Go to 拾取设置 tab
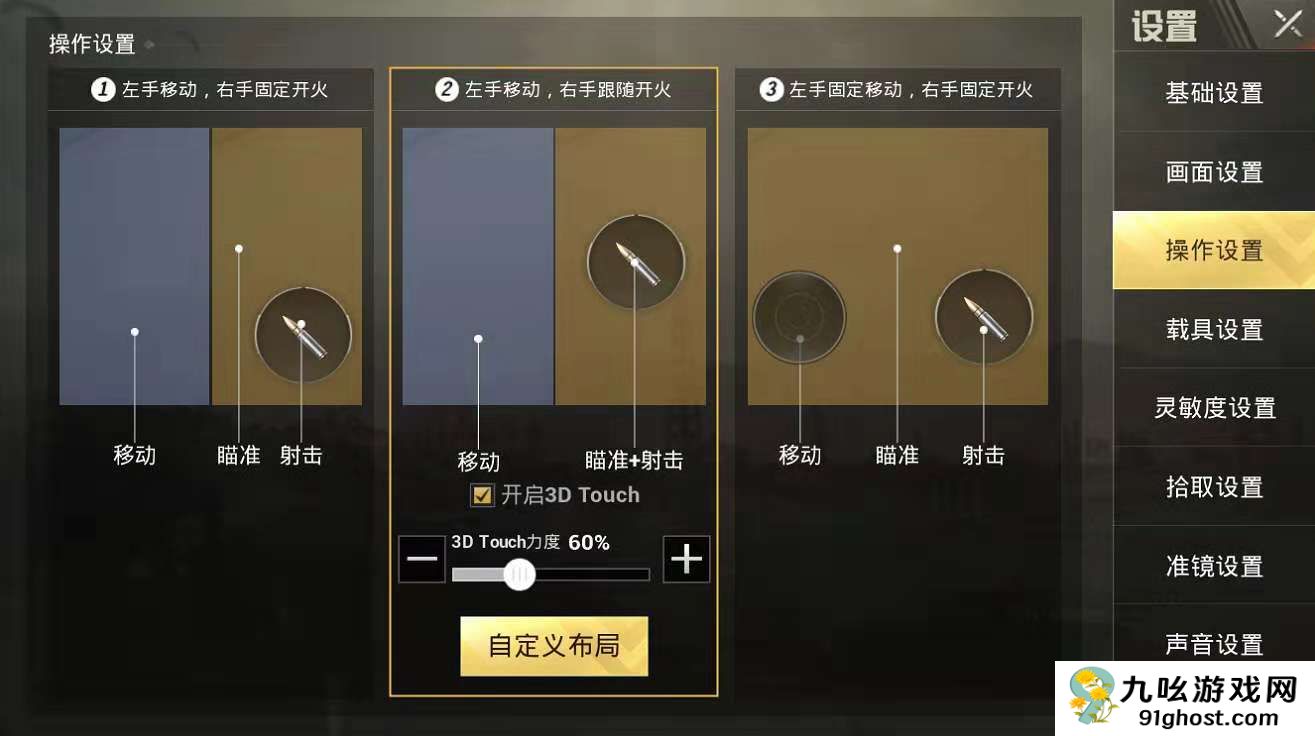This screenshot has height=736, width=1315. click(1214, 487)
